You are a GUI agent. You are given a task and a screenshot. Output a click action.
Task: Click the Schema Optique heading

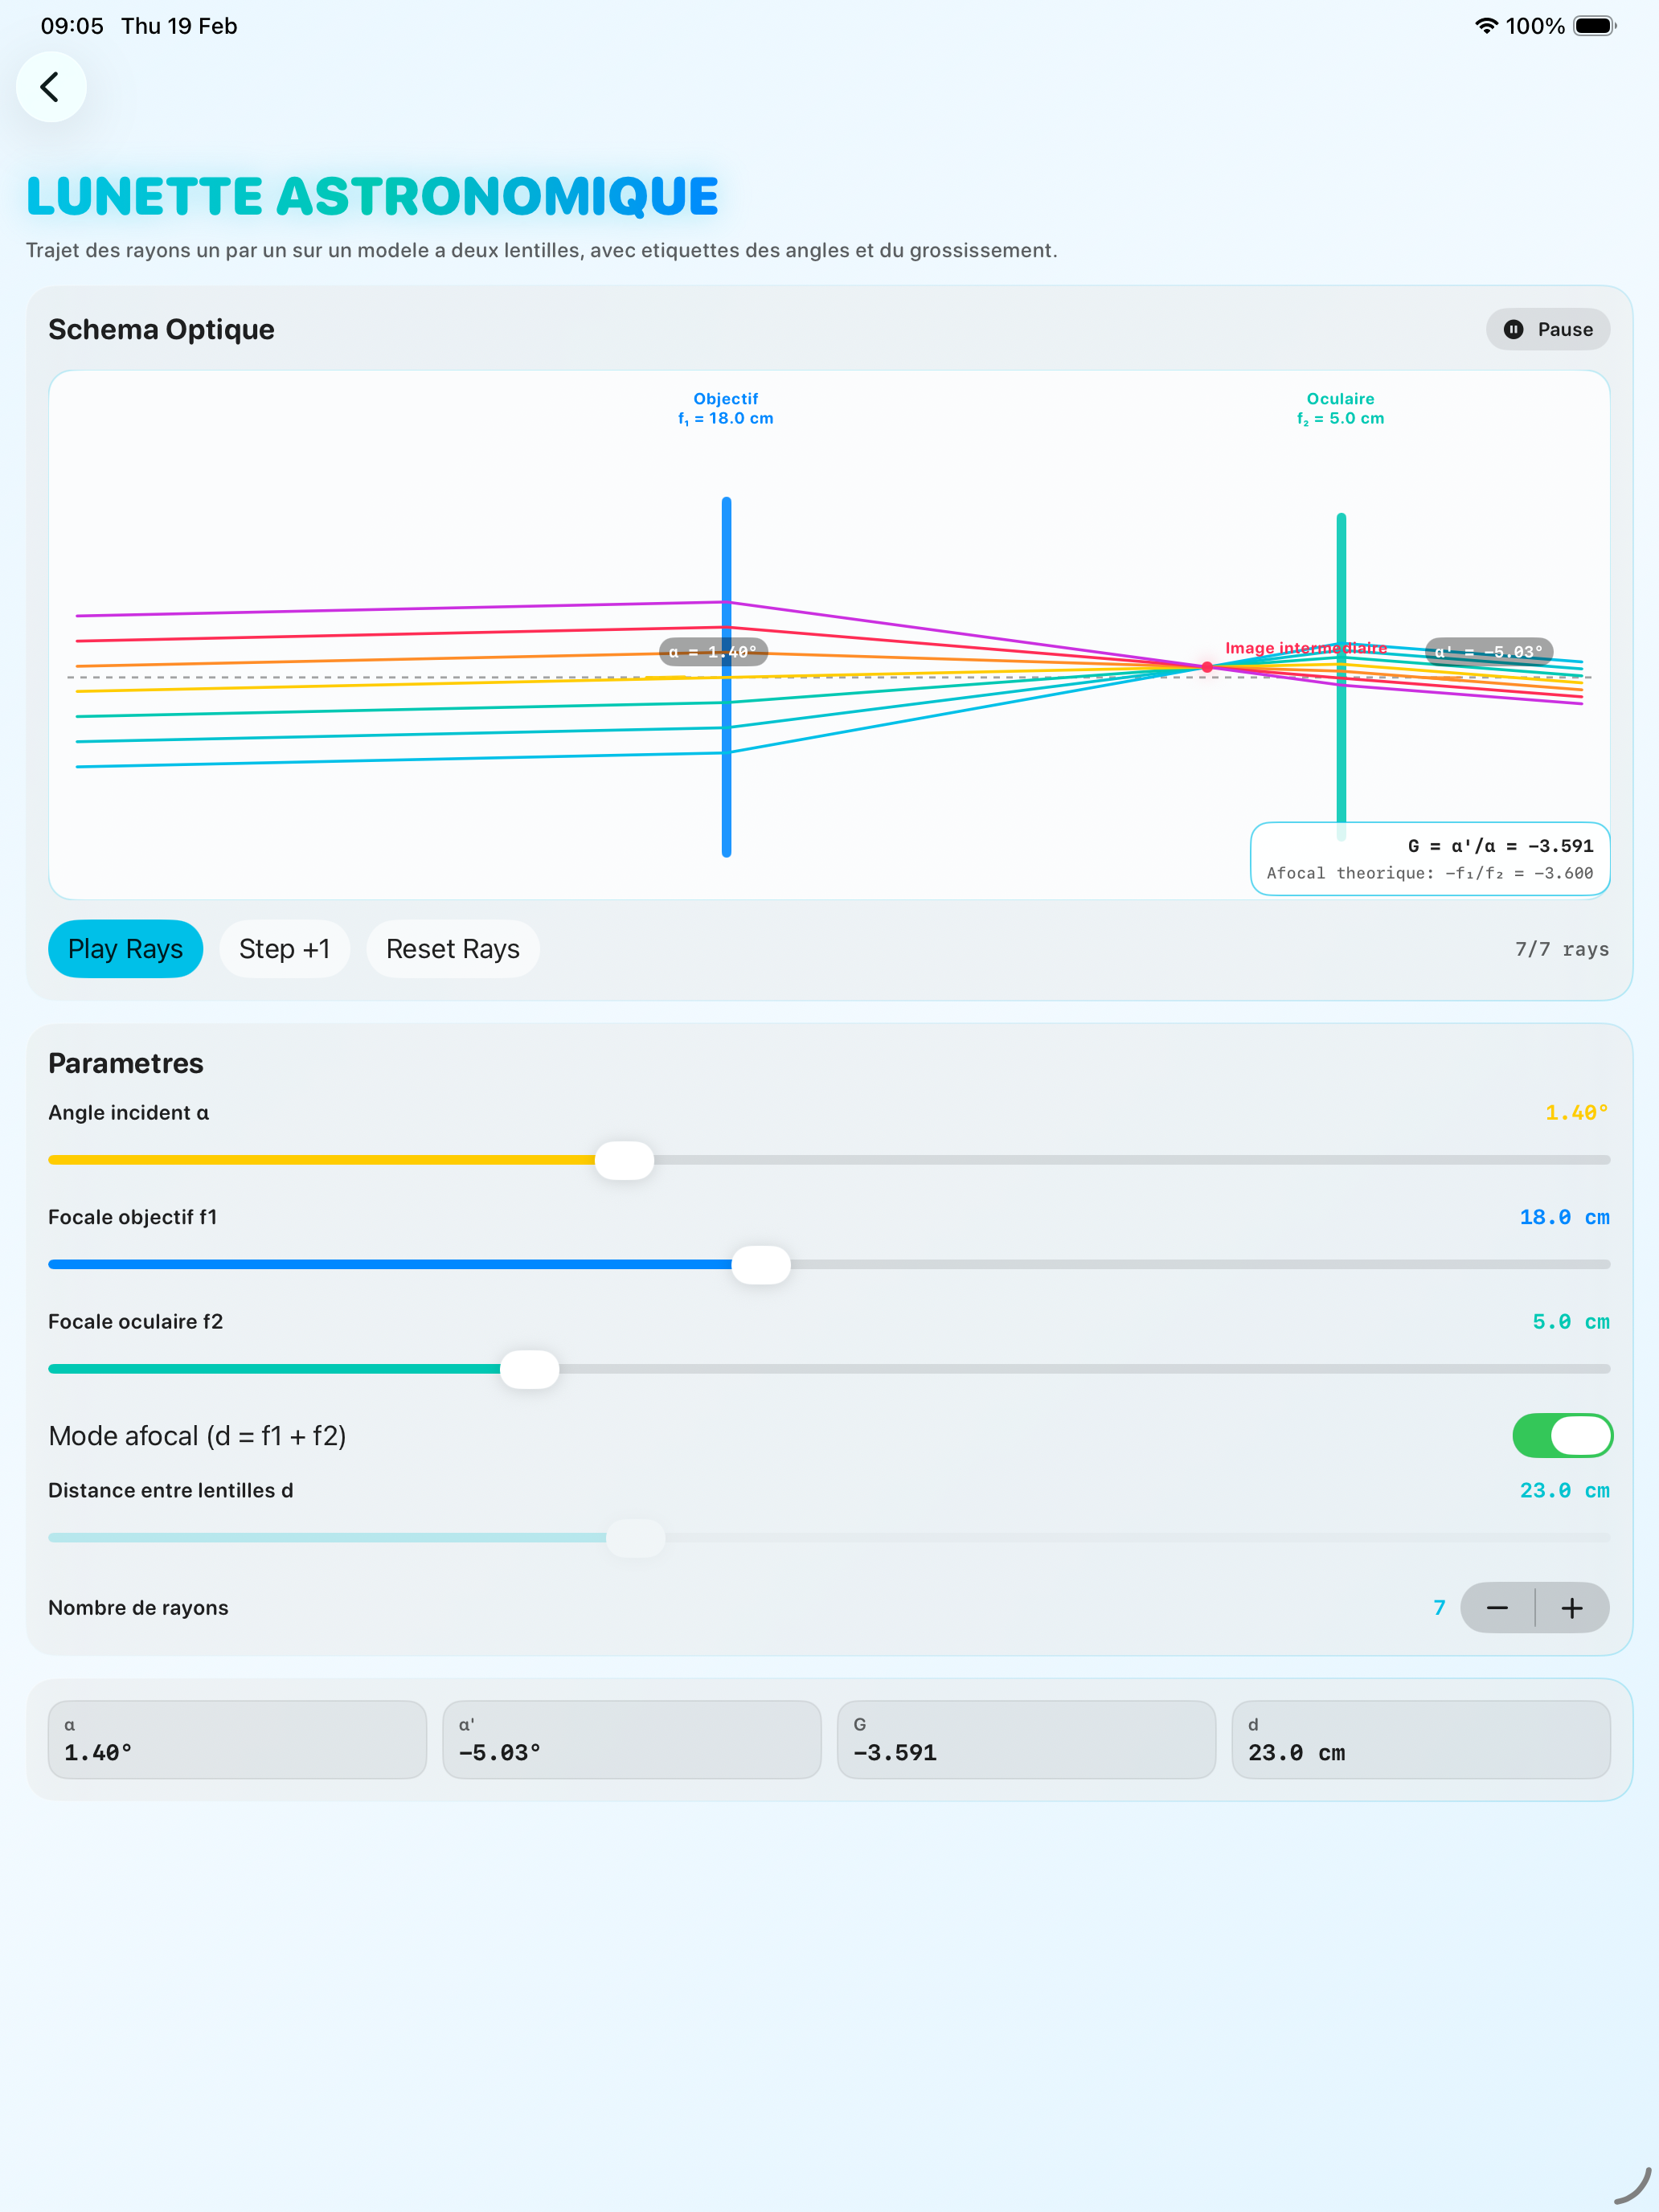tap(161, 330)
